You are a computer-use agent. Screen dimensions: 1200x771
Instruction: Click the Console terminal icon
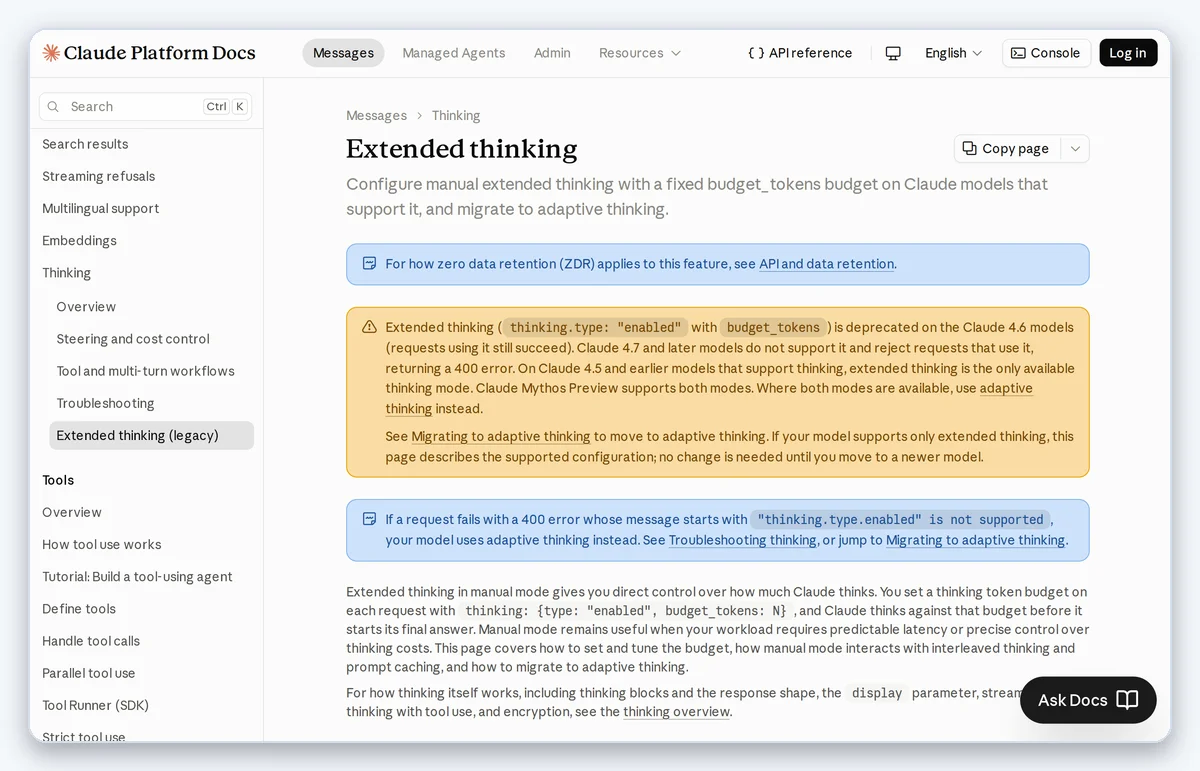pos(1018,53)
